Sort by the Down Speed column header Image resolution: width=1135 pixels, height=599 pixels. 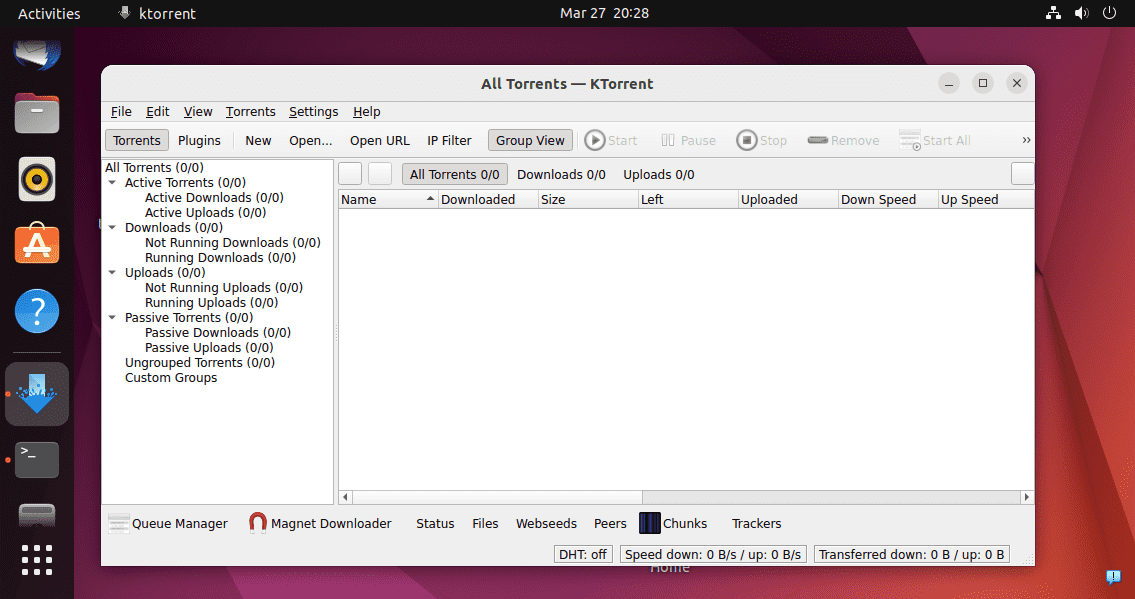pyautogui.click(x=887, y=200)
